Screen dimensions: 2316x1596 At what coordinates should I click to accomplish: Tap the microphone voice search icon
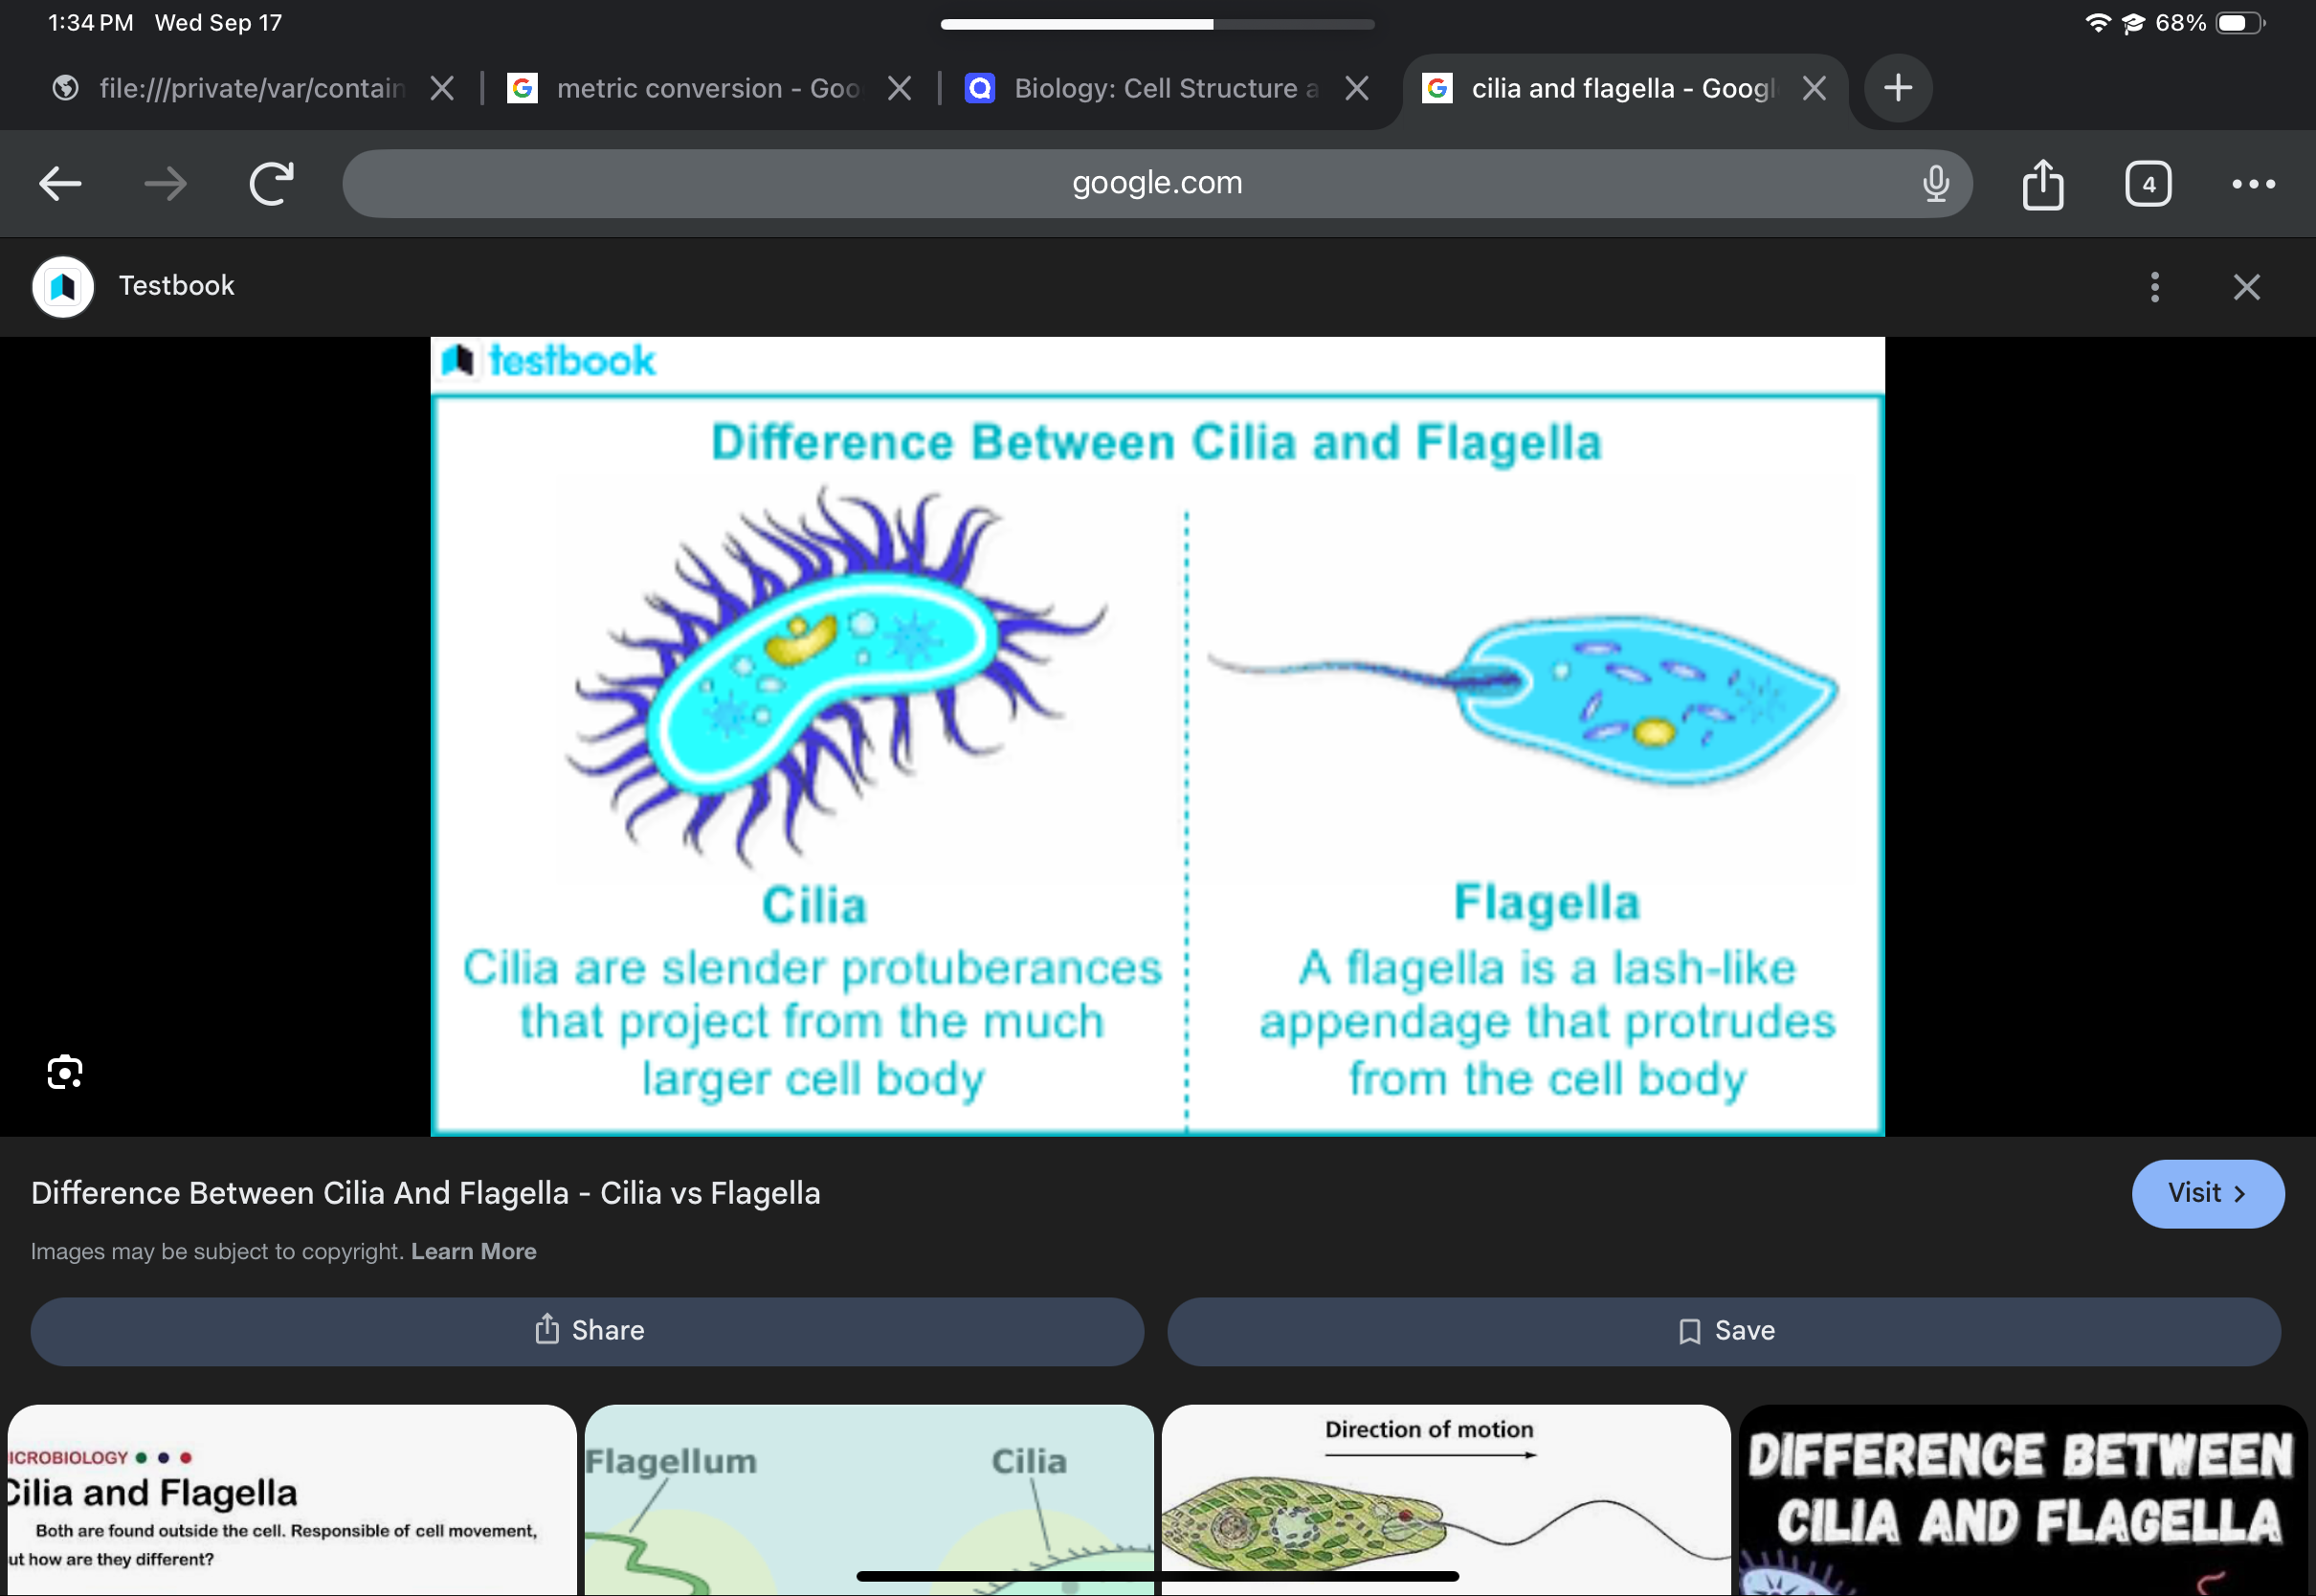[1935, 184]
